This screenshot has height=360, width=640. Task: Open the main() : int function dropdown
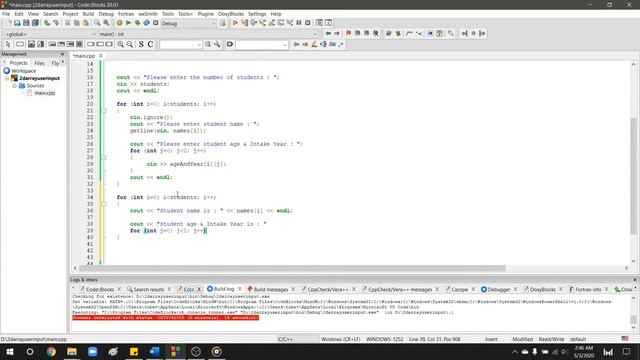click(x=208, y=34)
